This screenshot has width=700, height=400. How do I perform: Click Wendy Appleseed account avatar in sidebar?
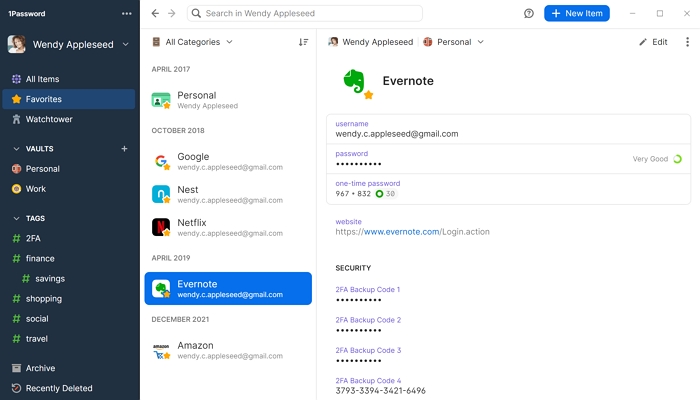click(17, 44)
